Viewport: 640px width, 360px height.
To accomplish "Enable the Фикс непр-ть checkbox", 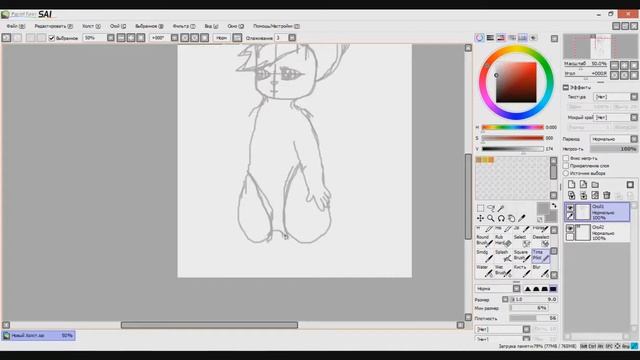I will [566, 158].
